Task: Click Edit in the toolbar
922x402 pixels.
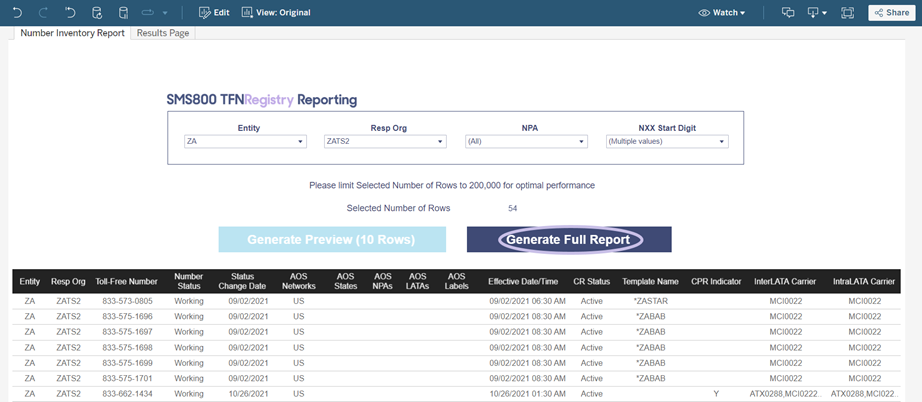Action: [x=214, y=12]
